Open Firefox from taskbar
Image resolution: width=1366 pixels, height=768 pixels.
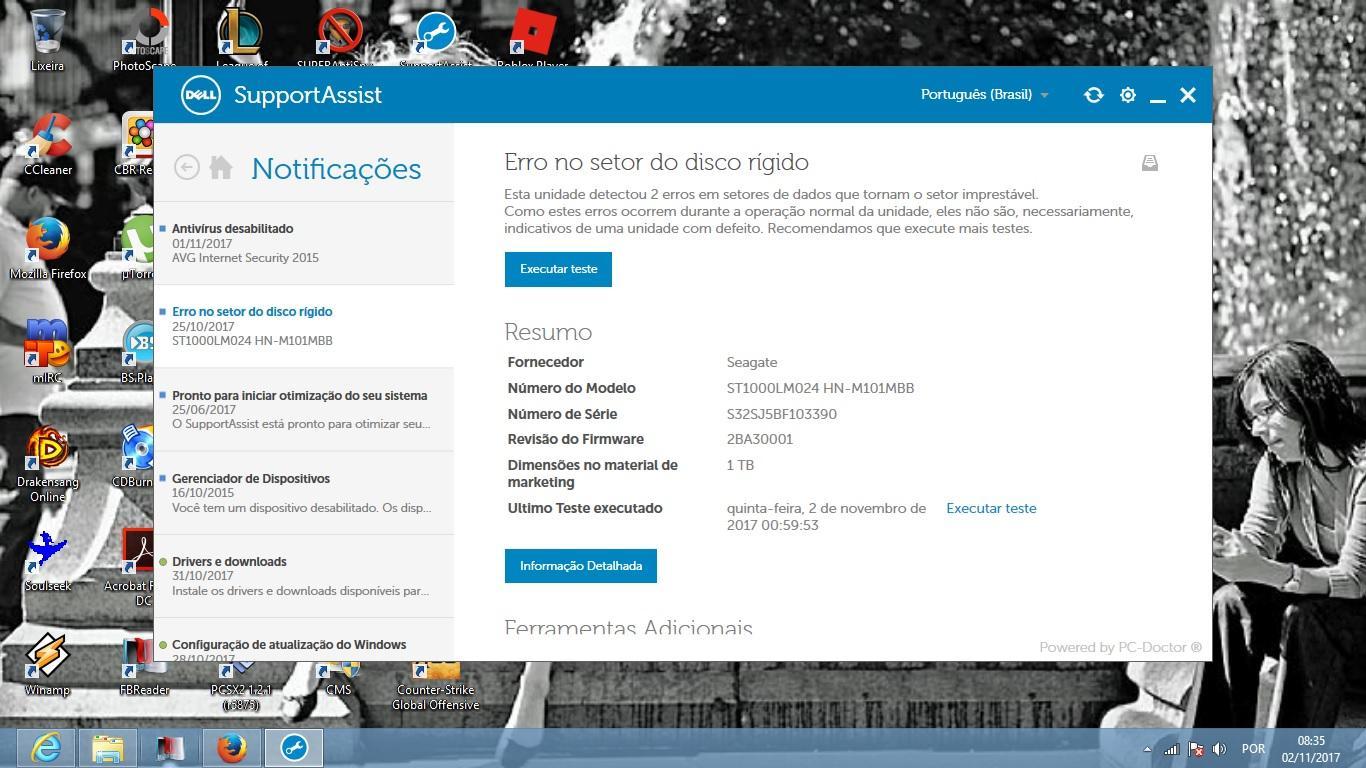pyautogui.click(x=232, y=748)
